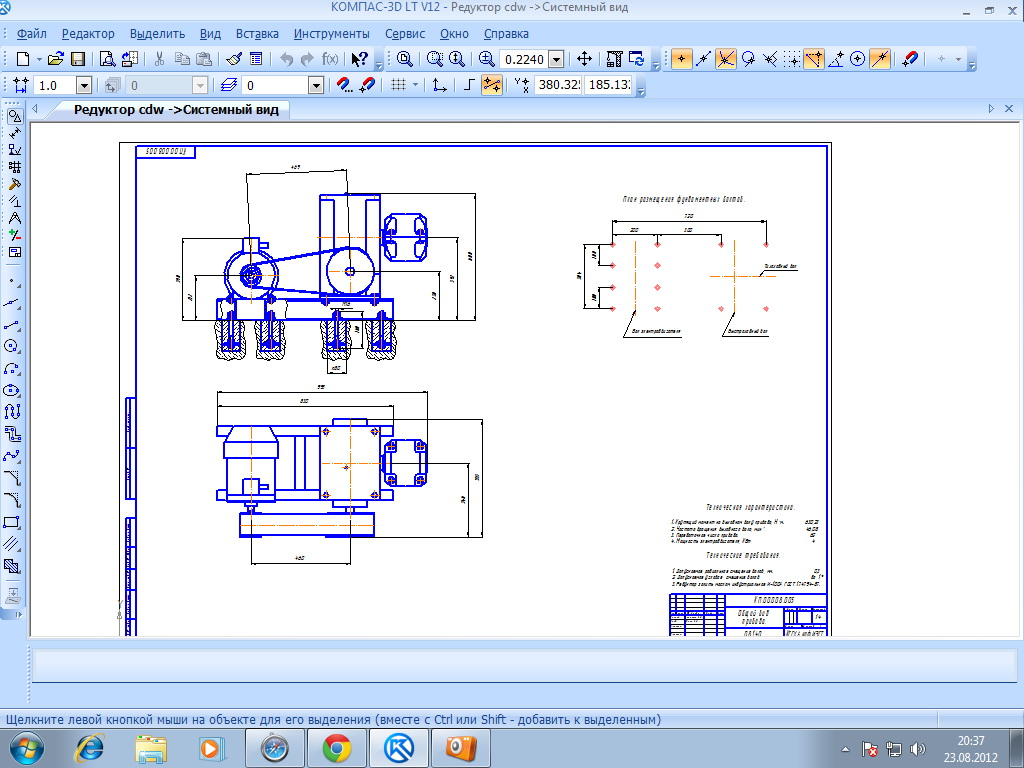Select the Point tool on left toolbar
The width and height of the screenshot is (1024, 768).
click(12, 282)
